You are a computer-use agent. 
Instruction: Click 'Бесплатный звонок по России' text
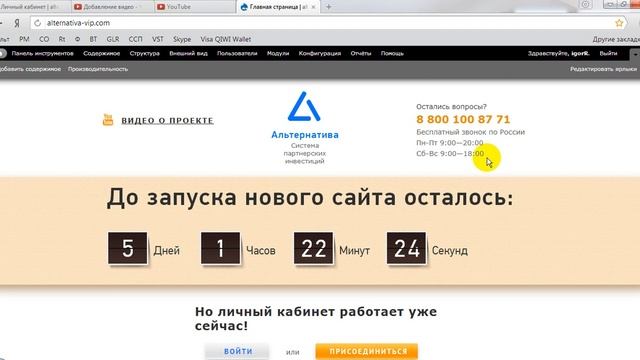tap(471, 132)
